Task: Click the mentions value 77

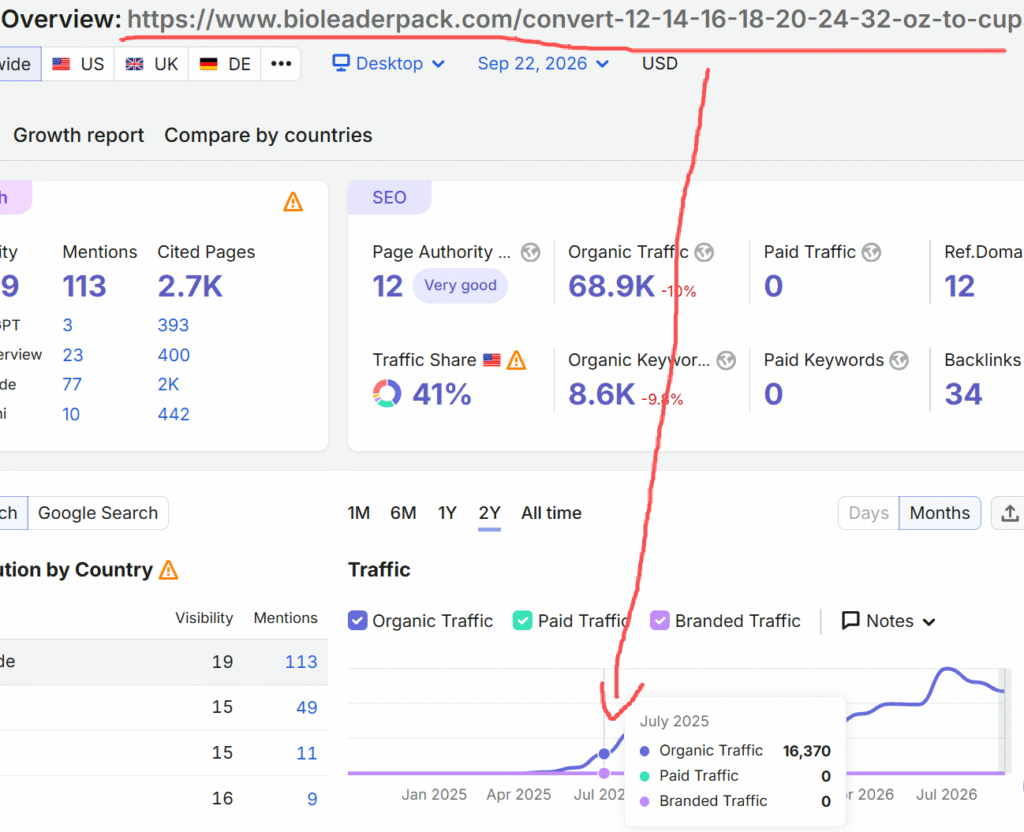Action: point(72,385)
